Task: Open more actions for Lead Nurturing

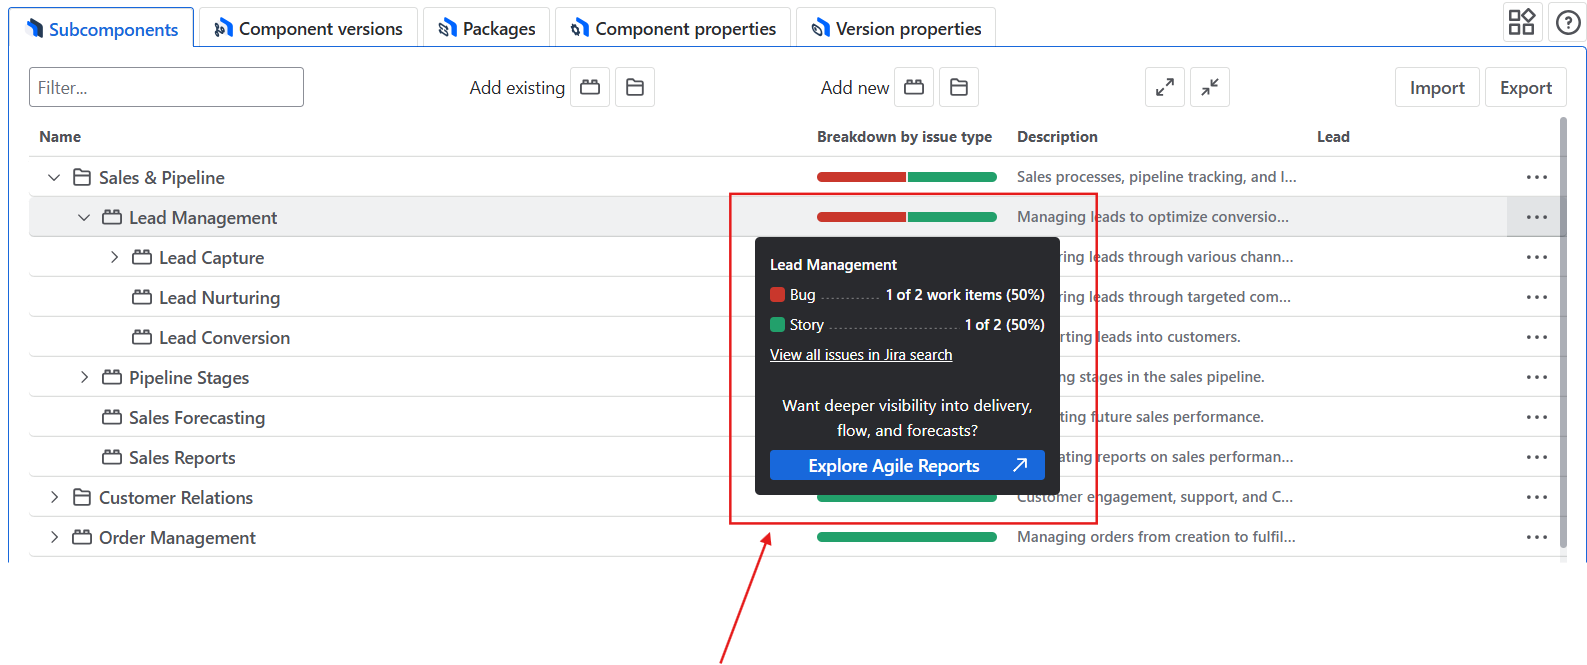Action: pos(1537,297)
